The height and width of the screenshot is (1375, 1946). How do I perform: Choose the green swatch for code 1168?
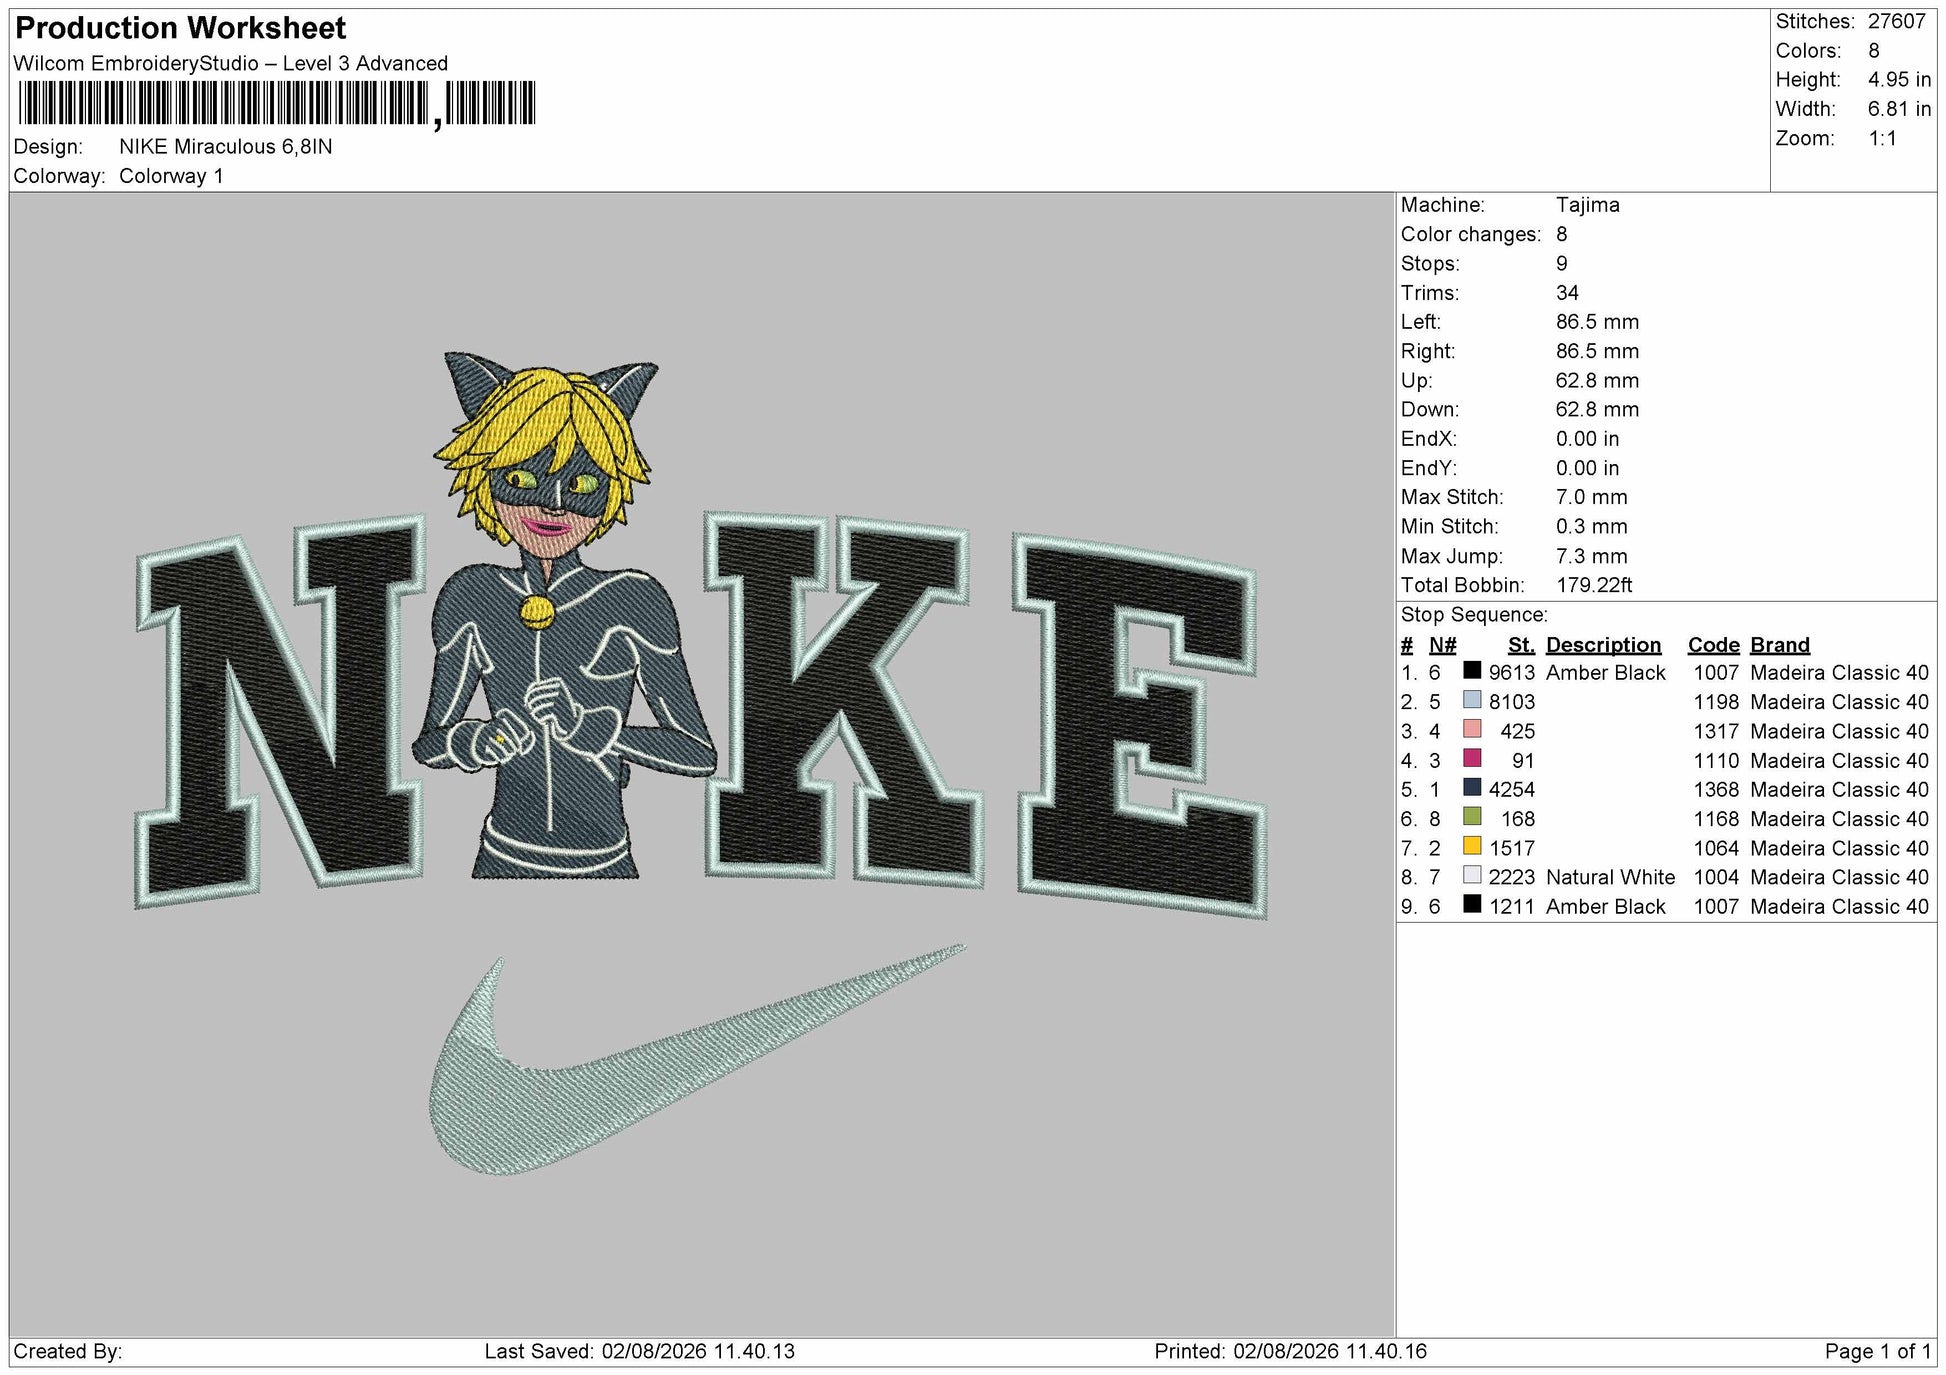(1472, 817)
